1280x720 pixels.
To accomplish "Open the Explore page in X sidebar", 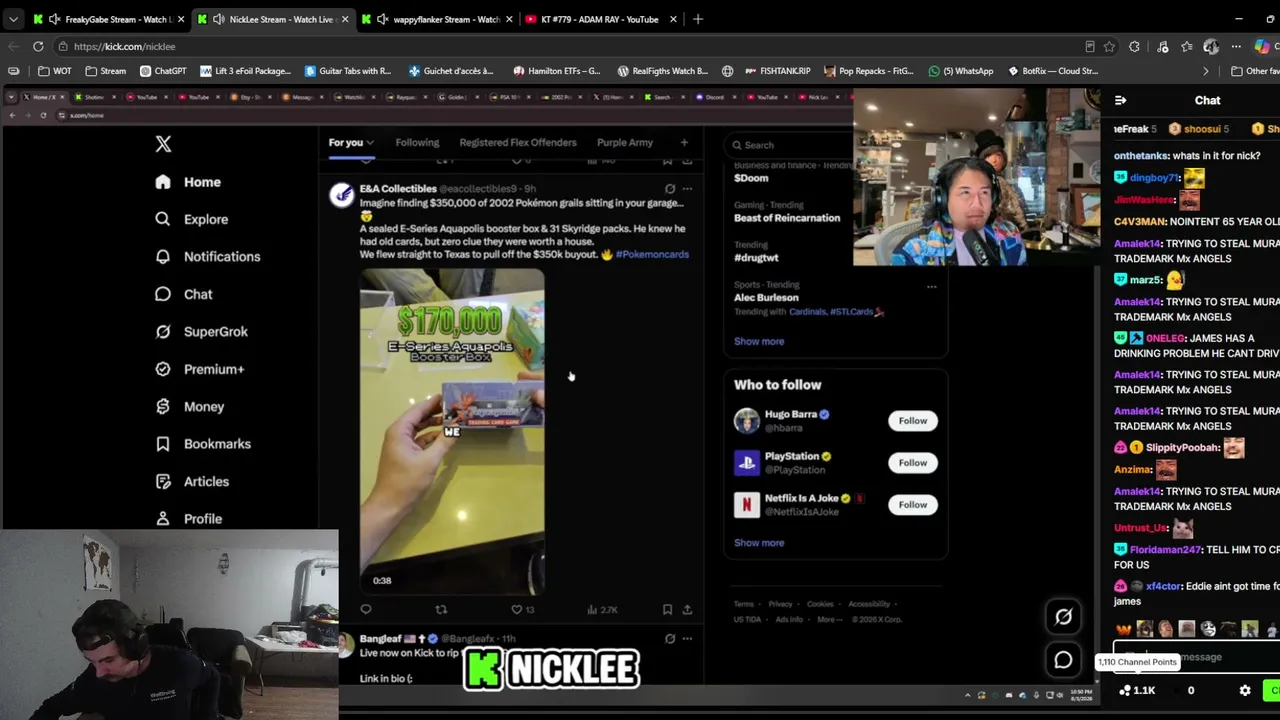I will click(x=191, y=219).
